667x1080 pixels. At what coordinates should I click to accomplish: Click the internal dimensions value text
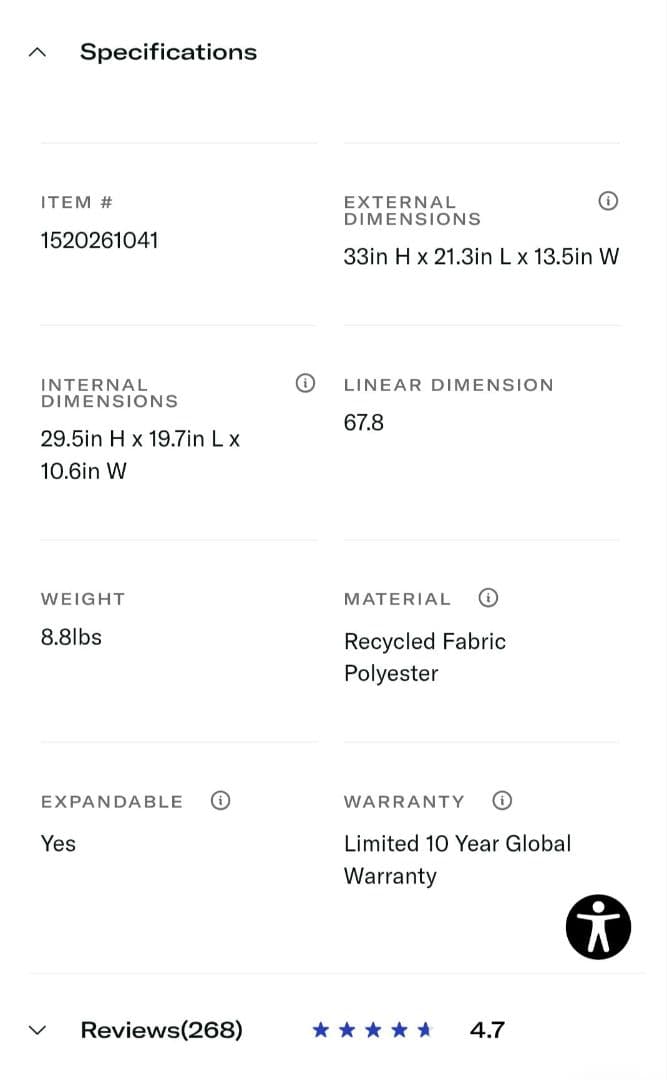point(140,454)
